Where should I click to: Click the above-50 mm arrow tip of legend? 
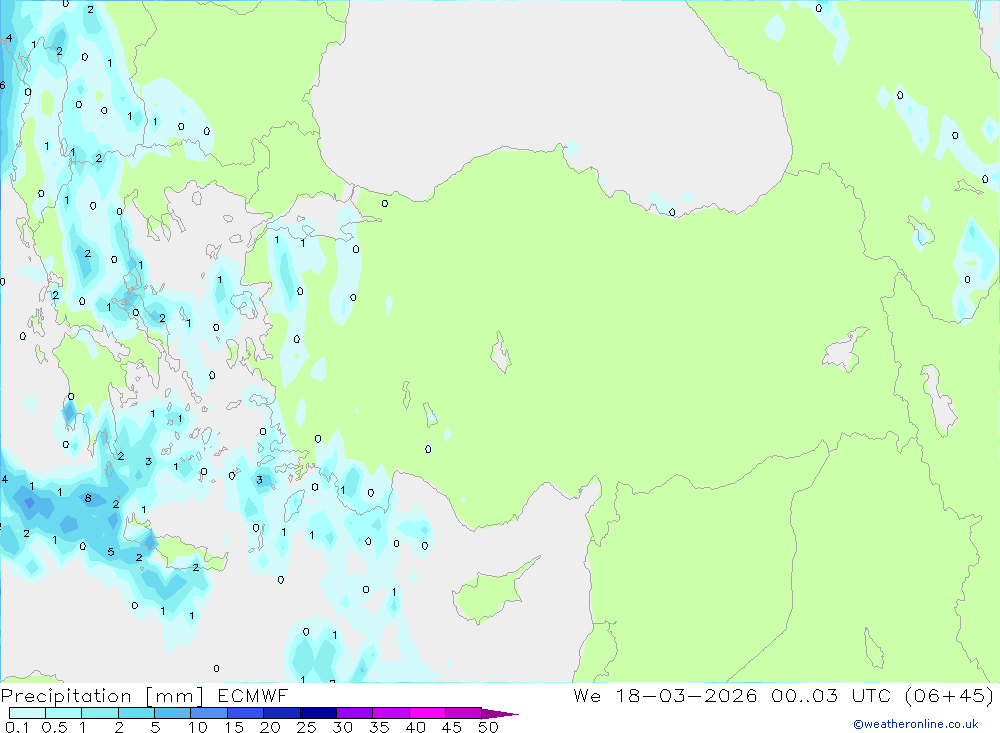pos(500,714)
